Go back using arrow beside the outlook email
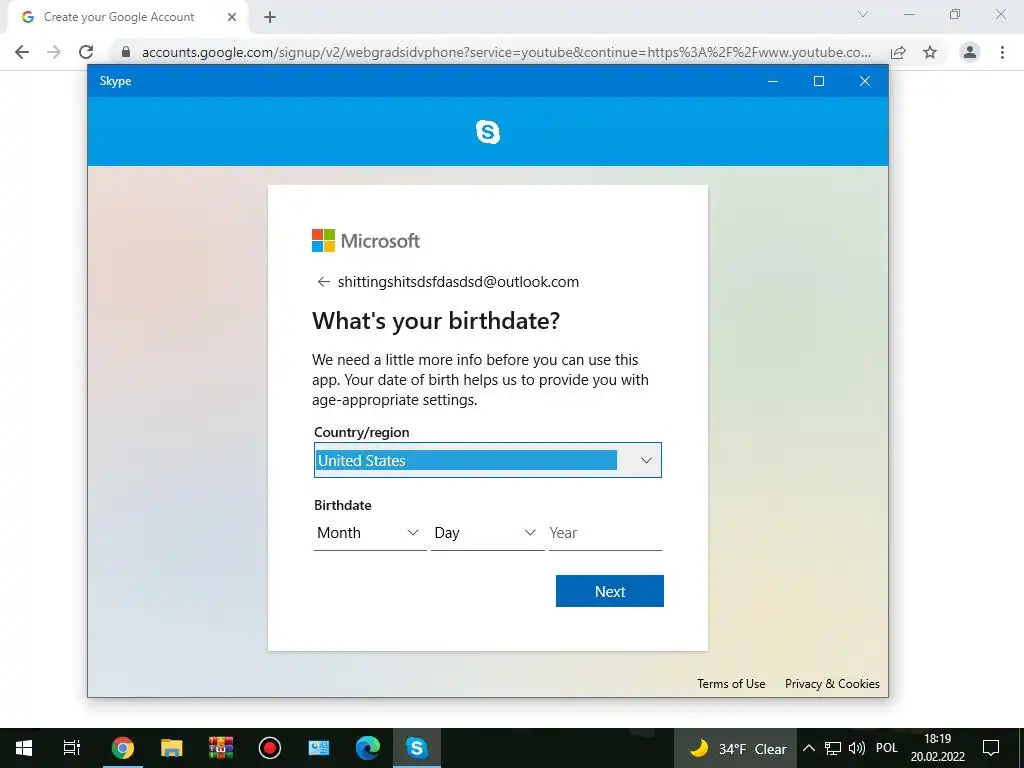The height and width of the screenshot is (768, 1024). 323,281
